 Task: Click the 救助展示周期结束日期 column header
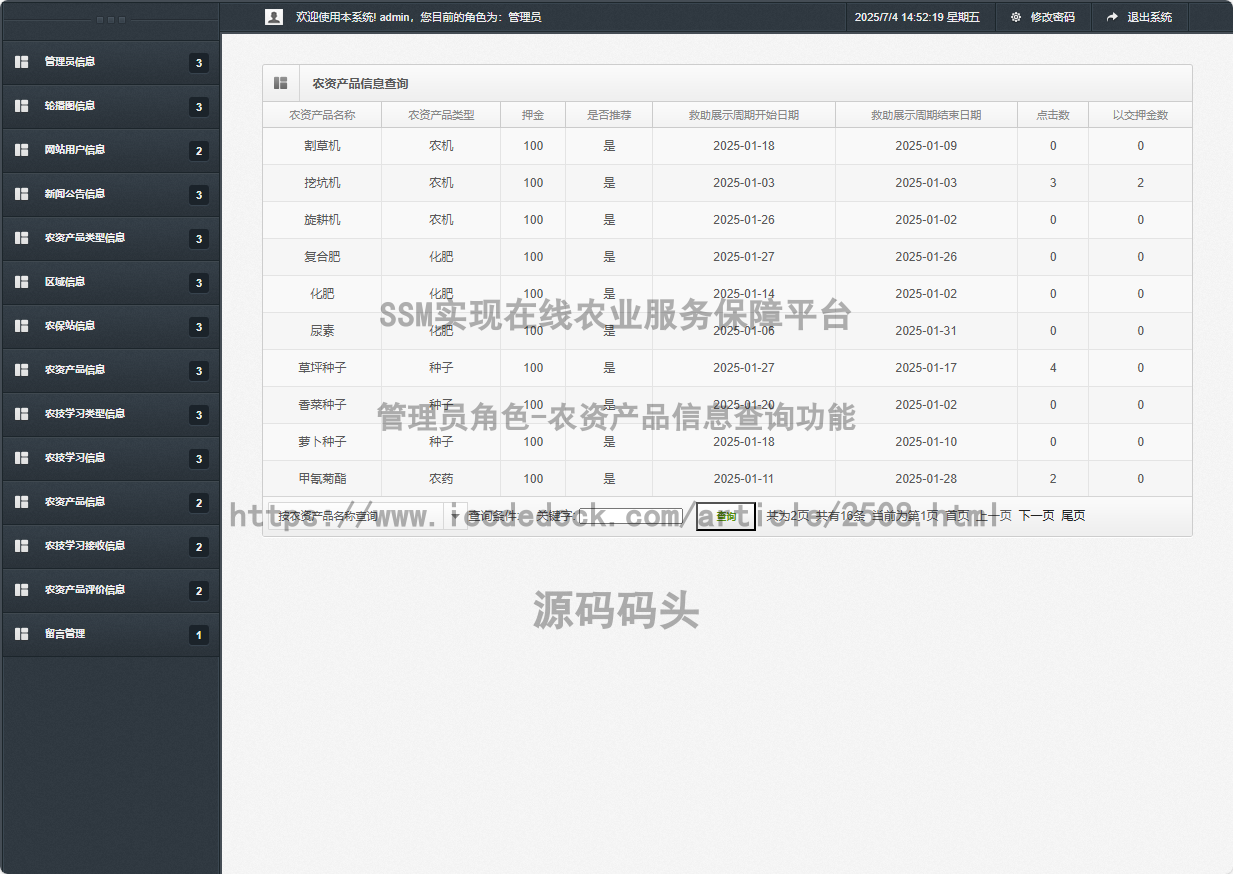pos(926,115)
